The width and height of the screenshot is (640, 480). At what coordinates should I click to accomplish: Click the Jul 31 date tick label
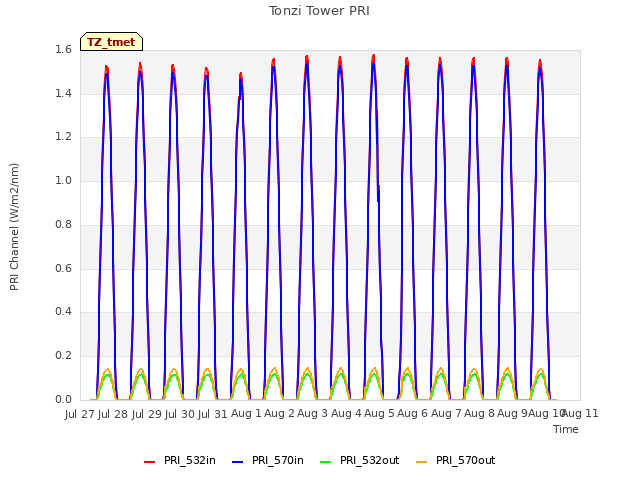(213, 414)
